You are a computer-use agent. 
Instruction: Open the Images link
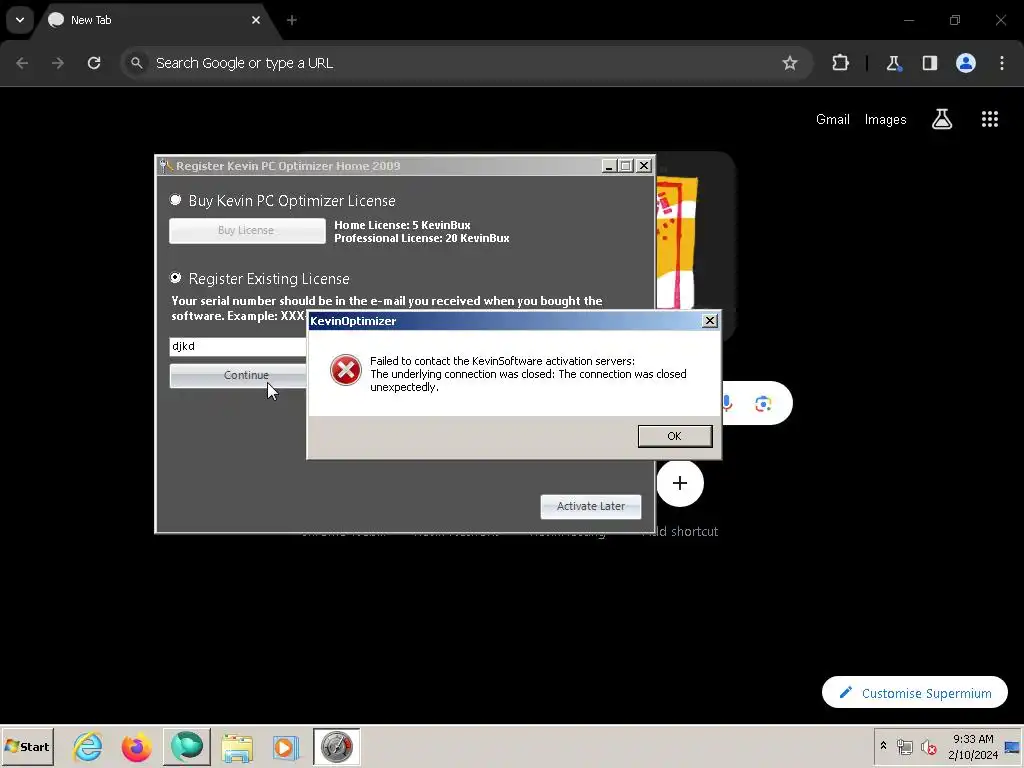885,120
